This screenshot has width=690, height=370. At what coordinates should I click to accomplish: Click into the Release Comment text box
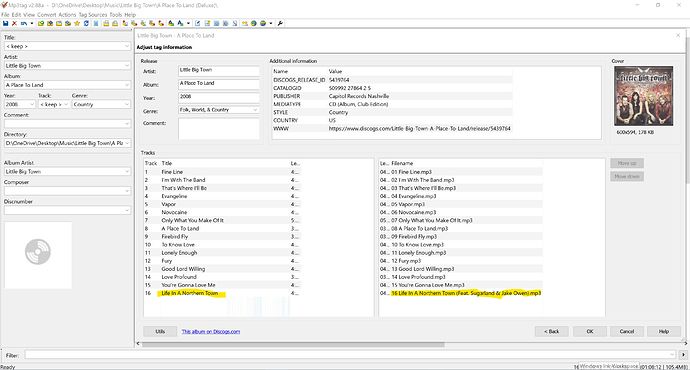pyautogui.click(x=219, y=129)
